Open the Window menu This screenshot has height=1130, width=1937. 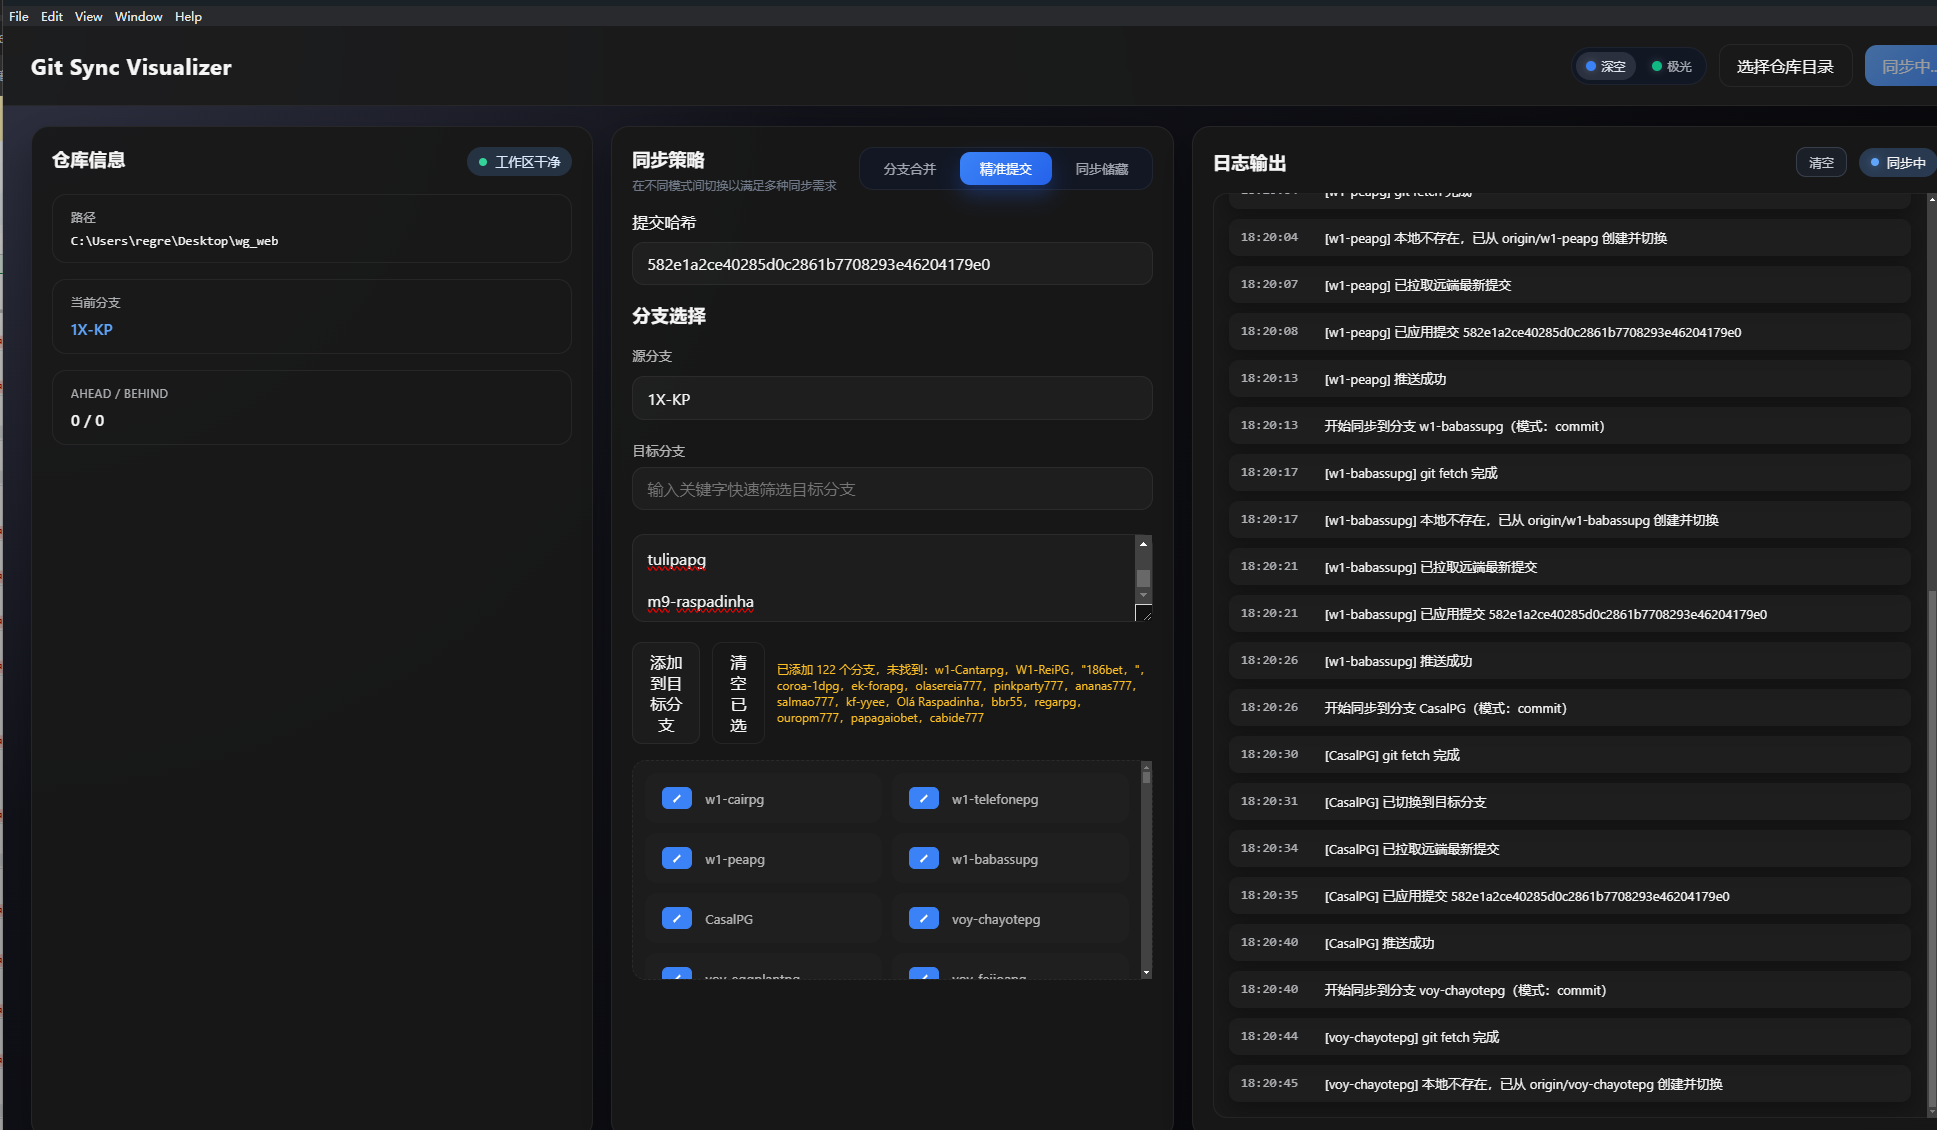coord(138,16)
